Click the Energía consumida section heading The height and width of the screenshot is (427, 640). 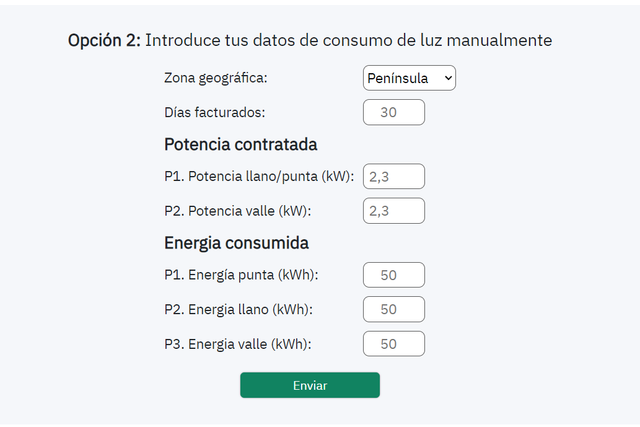[x=236, y=243]
